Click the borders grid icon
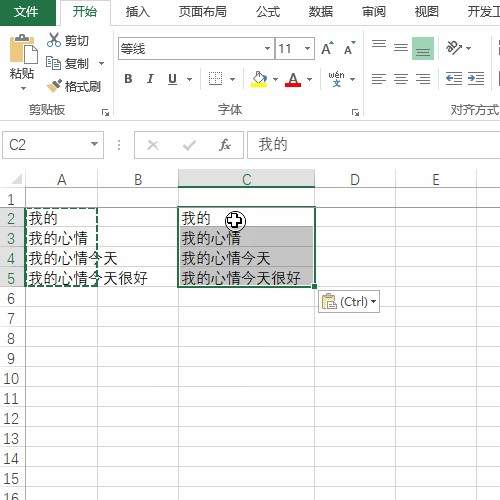This screenshot has height=500, width=500. click(215, 79)
